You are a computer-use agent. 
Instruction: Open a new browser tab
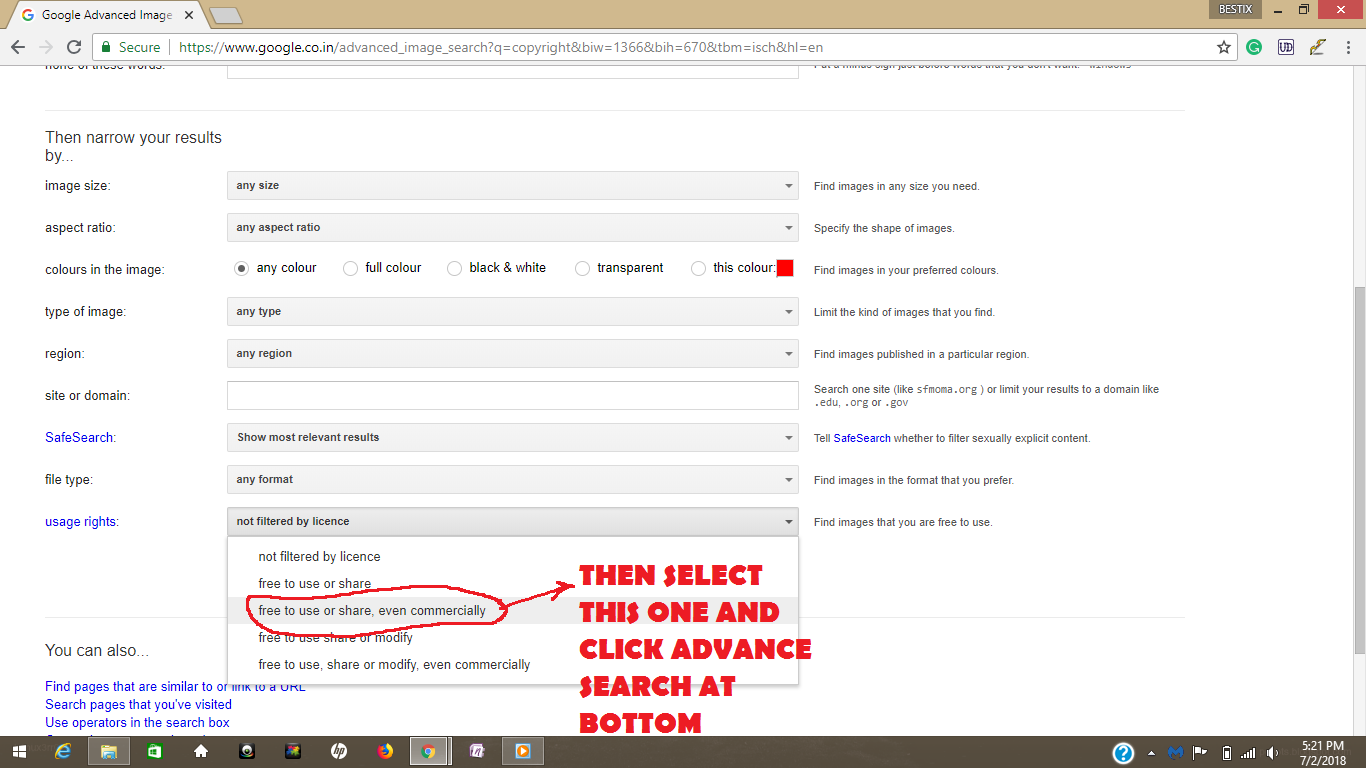tap(226, 15)
